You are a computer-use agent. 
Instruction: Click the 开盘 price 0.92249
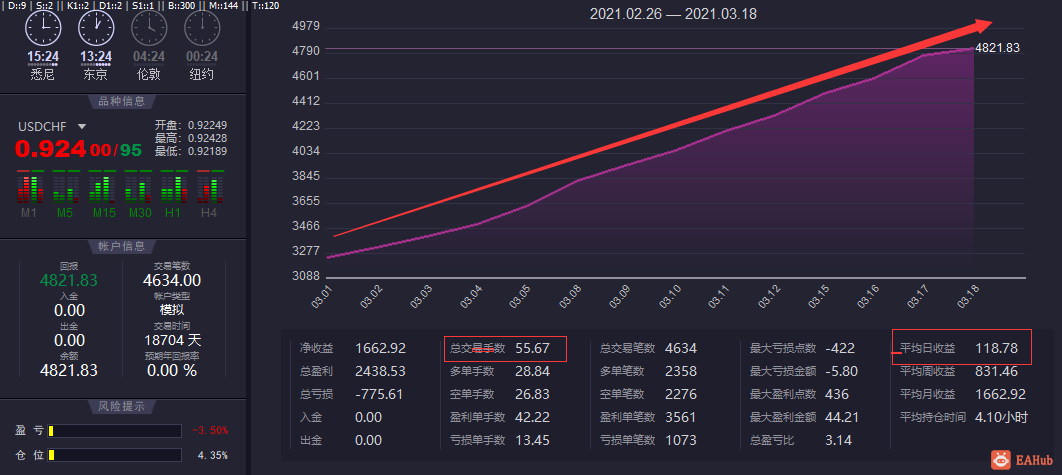pos(207,125)
